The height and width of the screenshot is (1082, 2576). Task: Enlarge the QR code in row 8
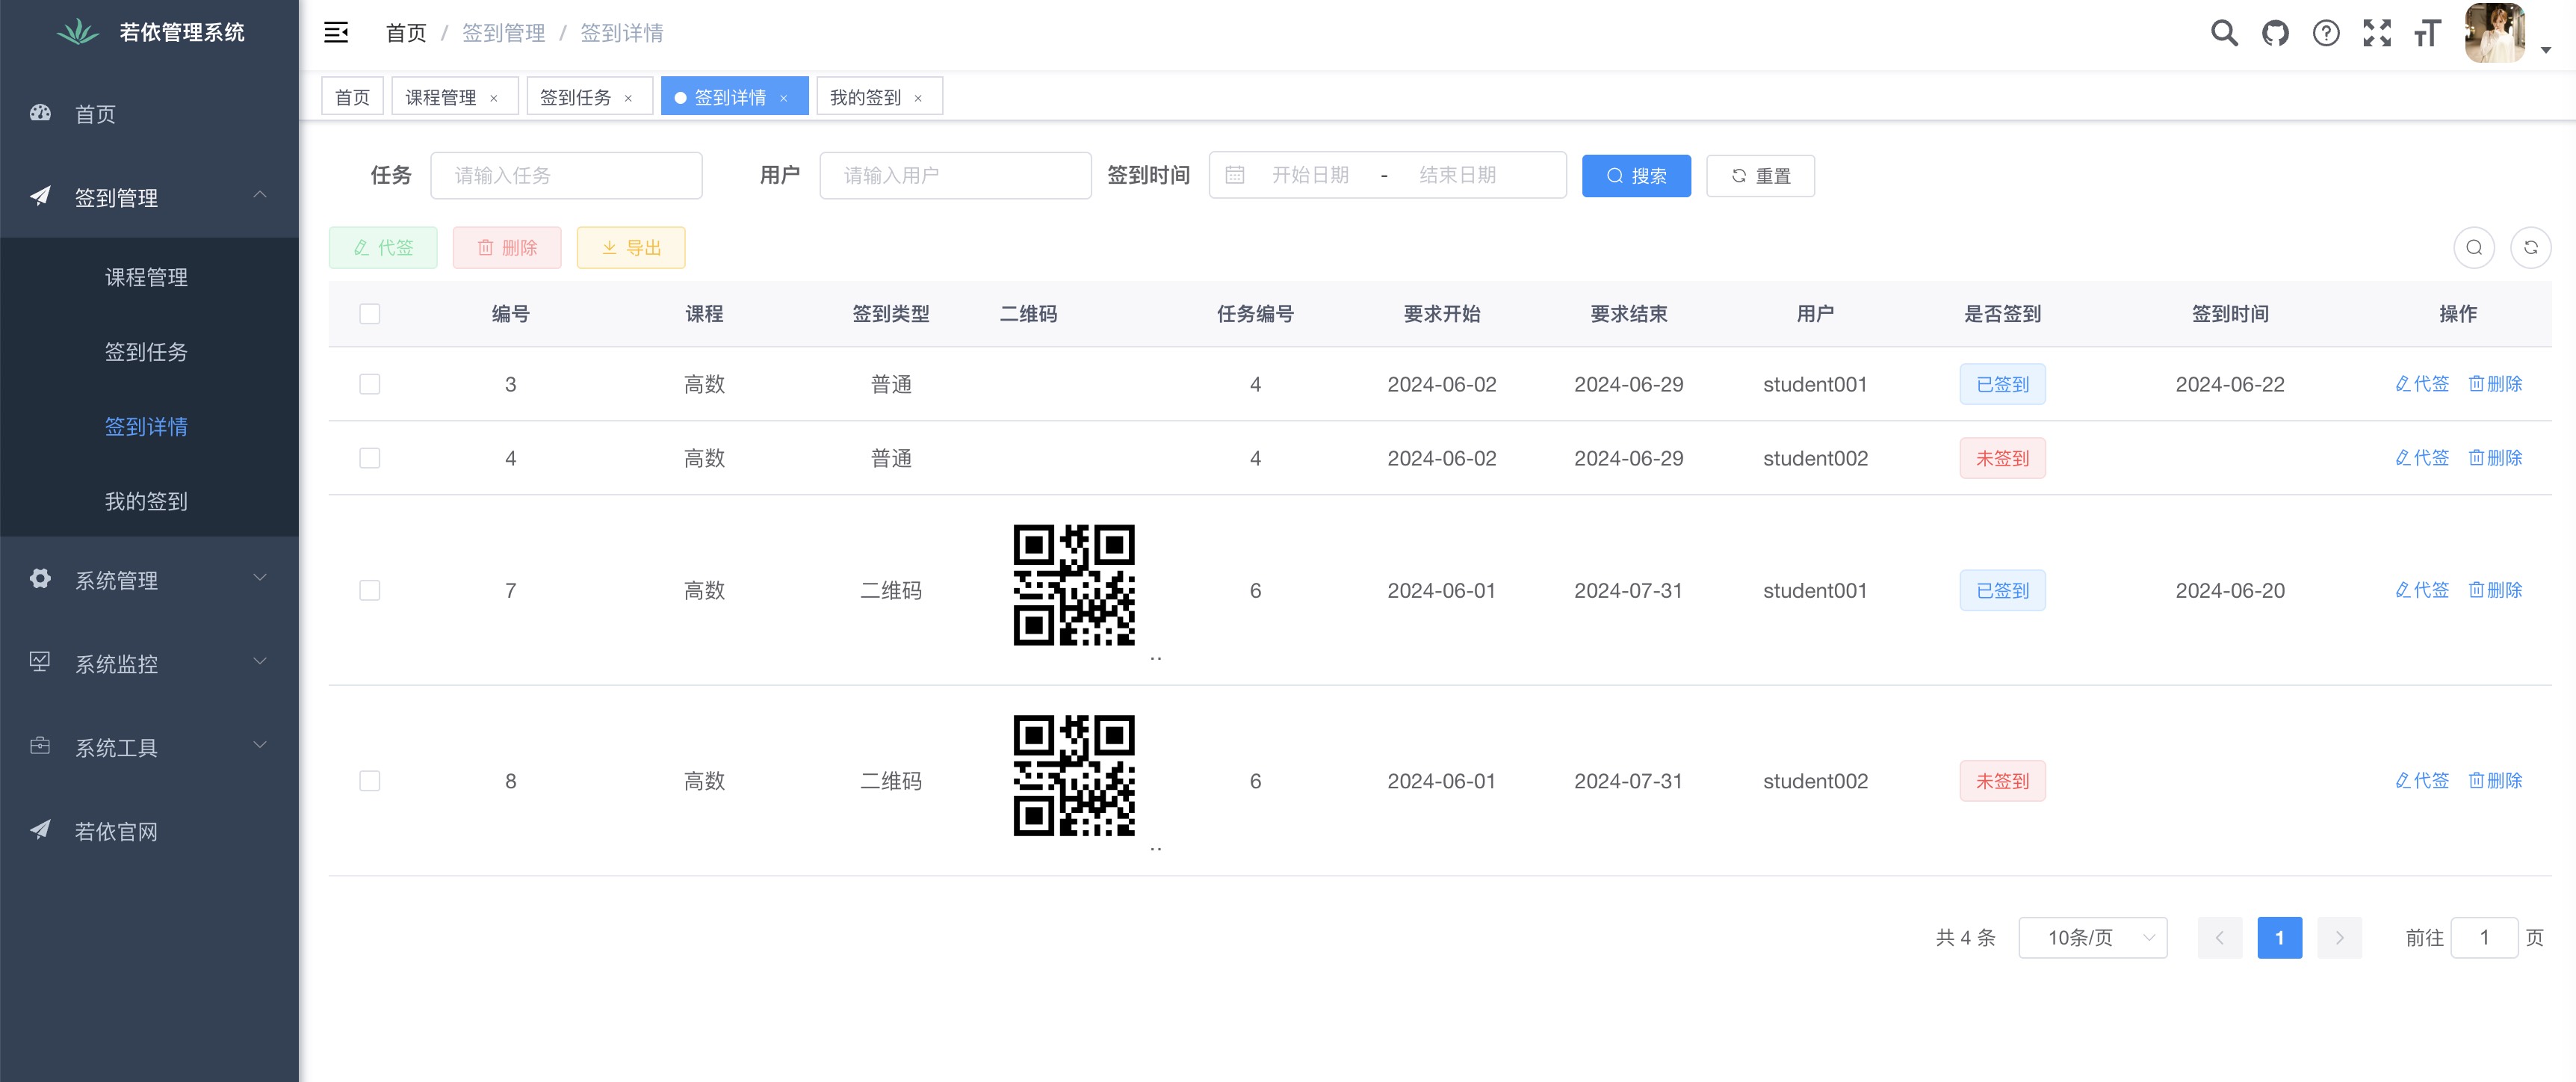1074,776
